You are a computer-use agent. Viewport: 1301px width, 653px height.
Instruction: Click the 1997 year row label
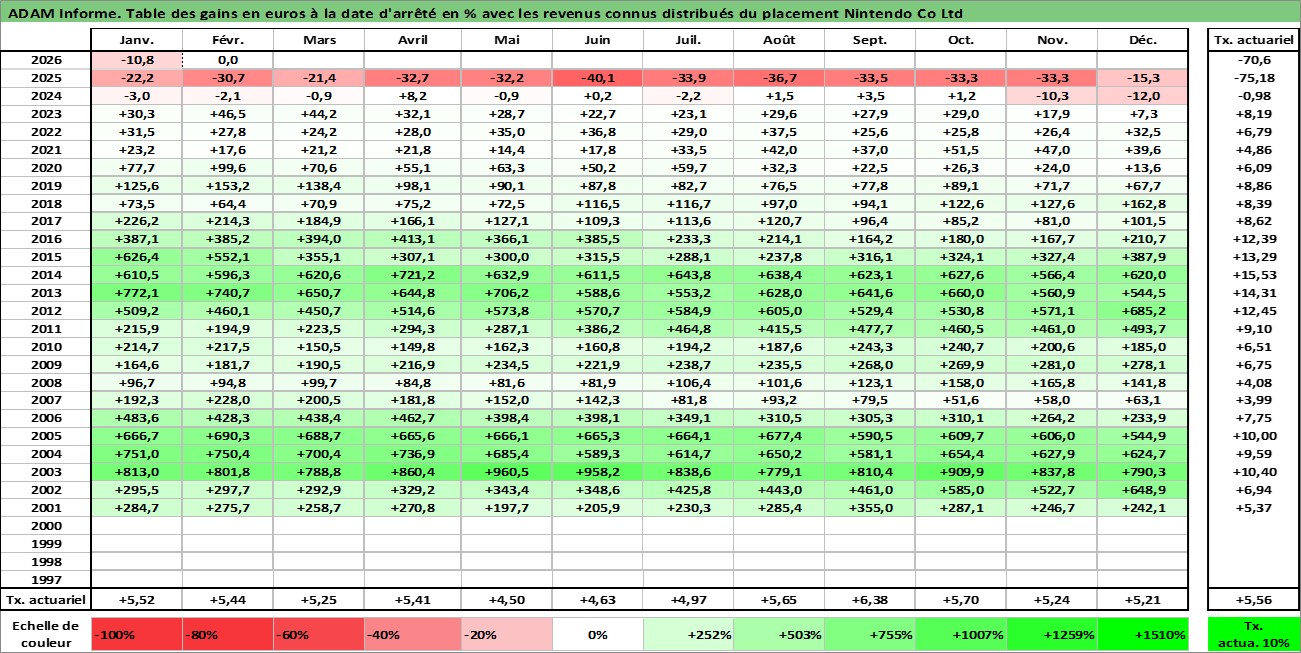46,580
